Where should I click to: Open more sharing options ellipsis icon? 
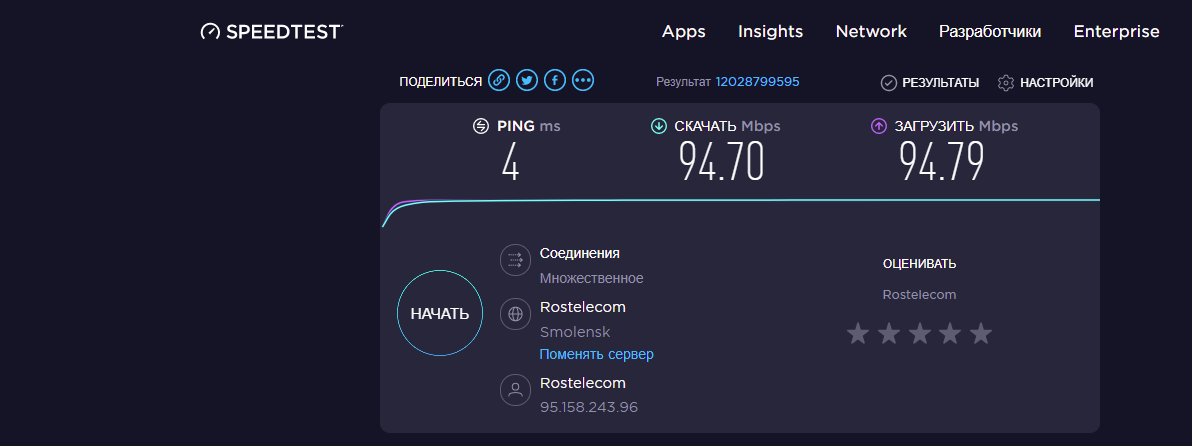point(583,80)
